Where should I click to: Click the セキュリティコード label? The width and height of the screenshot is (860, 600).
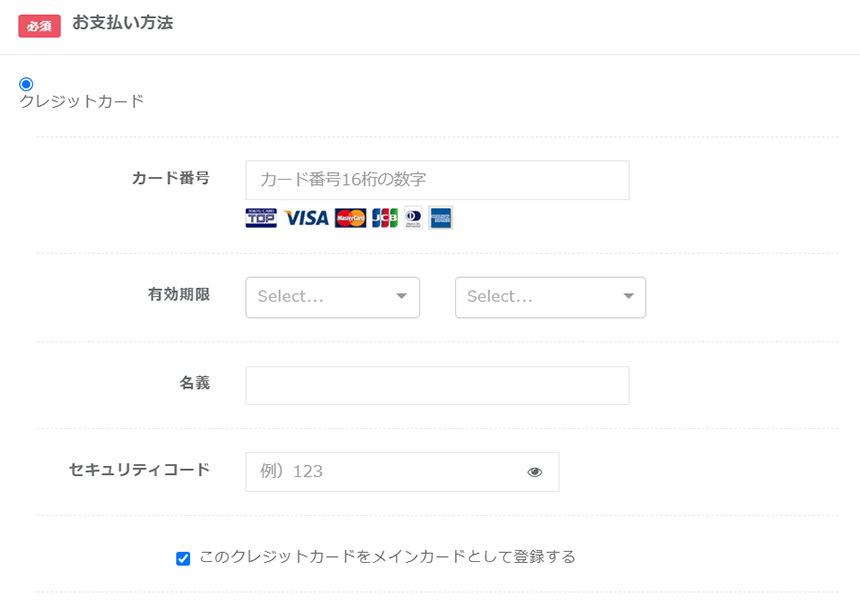click(139, 469)
